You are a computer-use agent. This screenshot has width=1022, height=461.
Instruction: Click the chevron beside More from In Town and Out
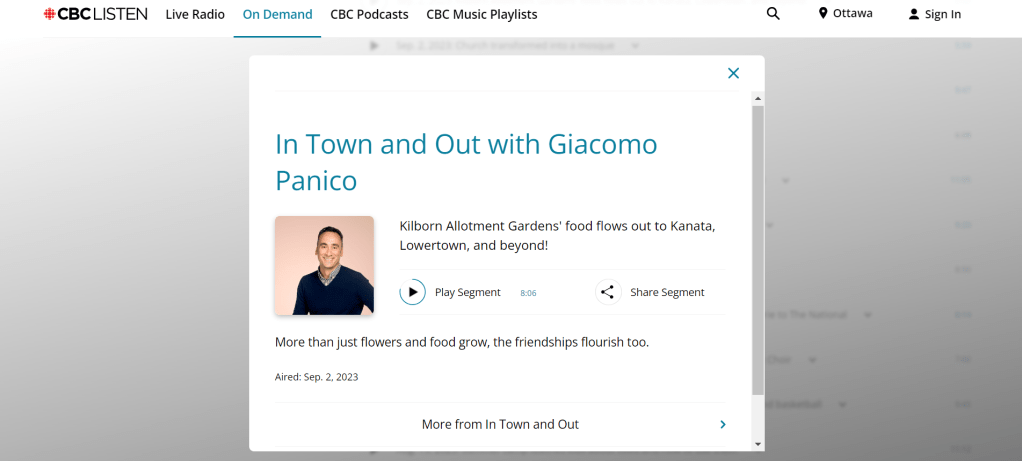(x=723, y=424)
